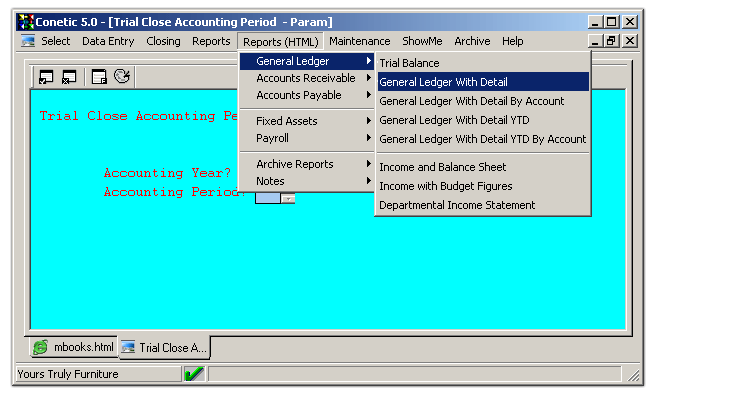
Task: Click the form function icon in toolbar
Action: pyautogui.click(x=99, y=76)
